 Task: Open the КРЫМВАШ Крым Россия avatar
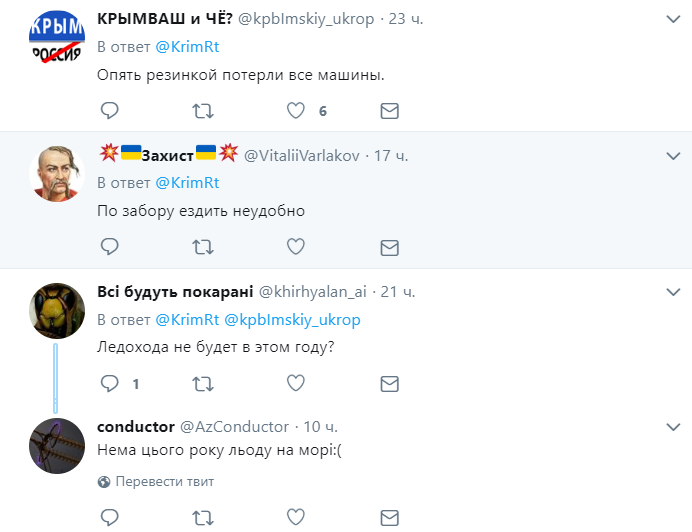(x=56, y=37)
